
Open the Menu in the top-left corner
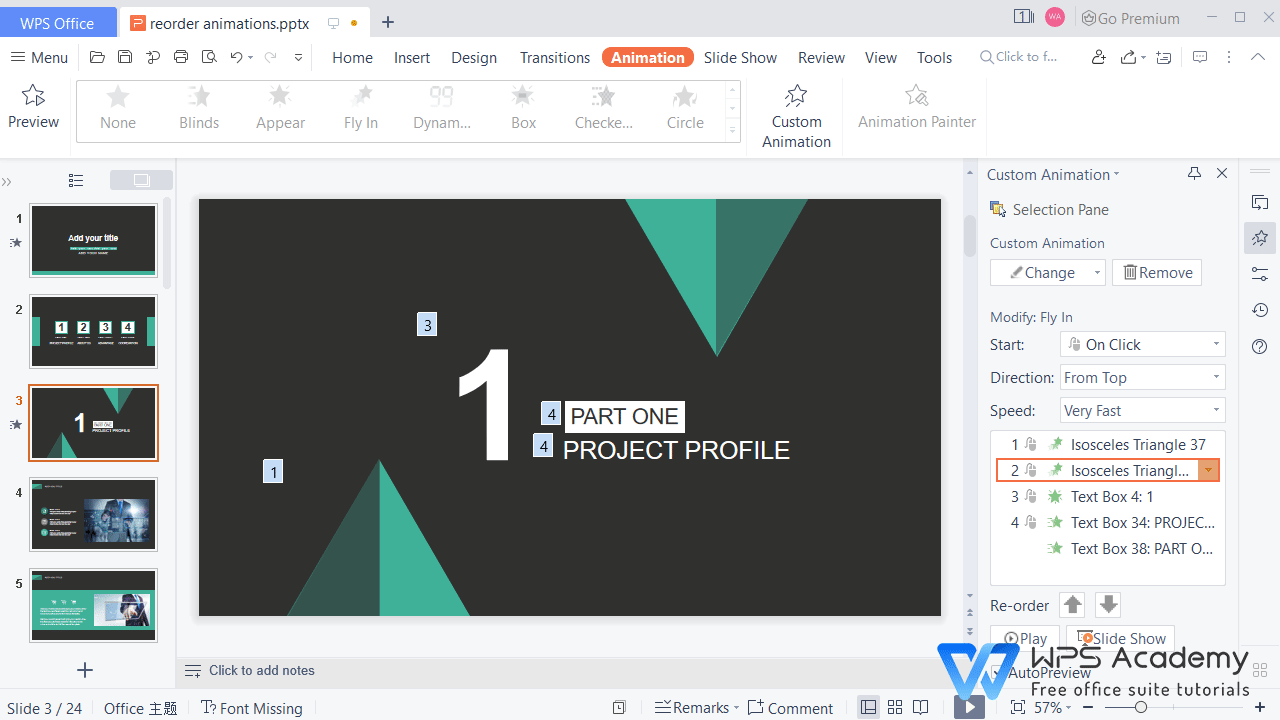[x=38, y=57]
